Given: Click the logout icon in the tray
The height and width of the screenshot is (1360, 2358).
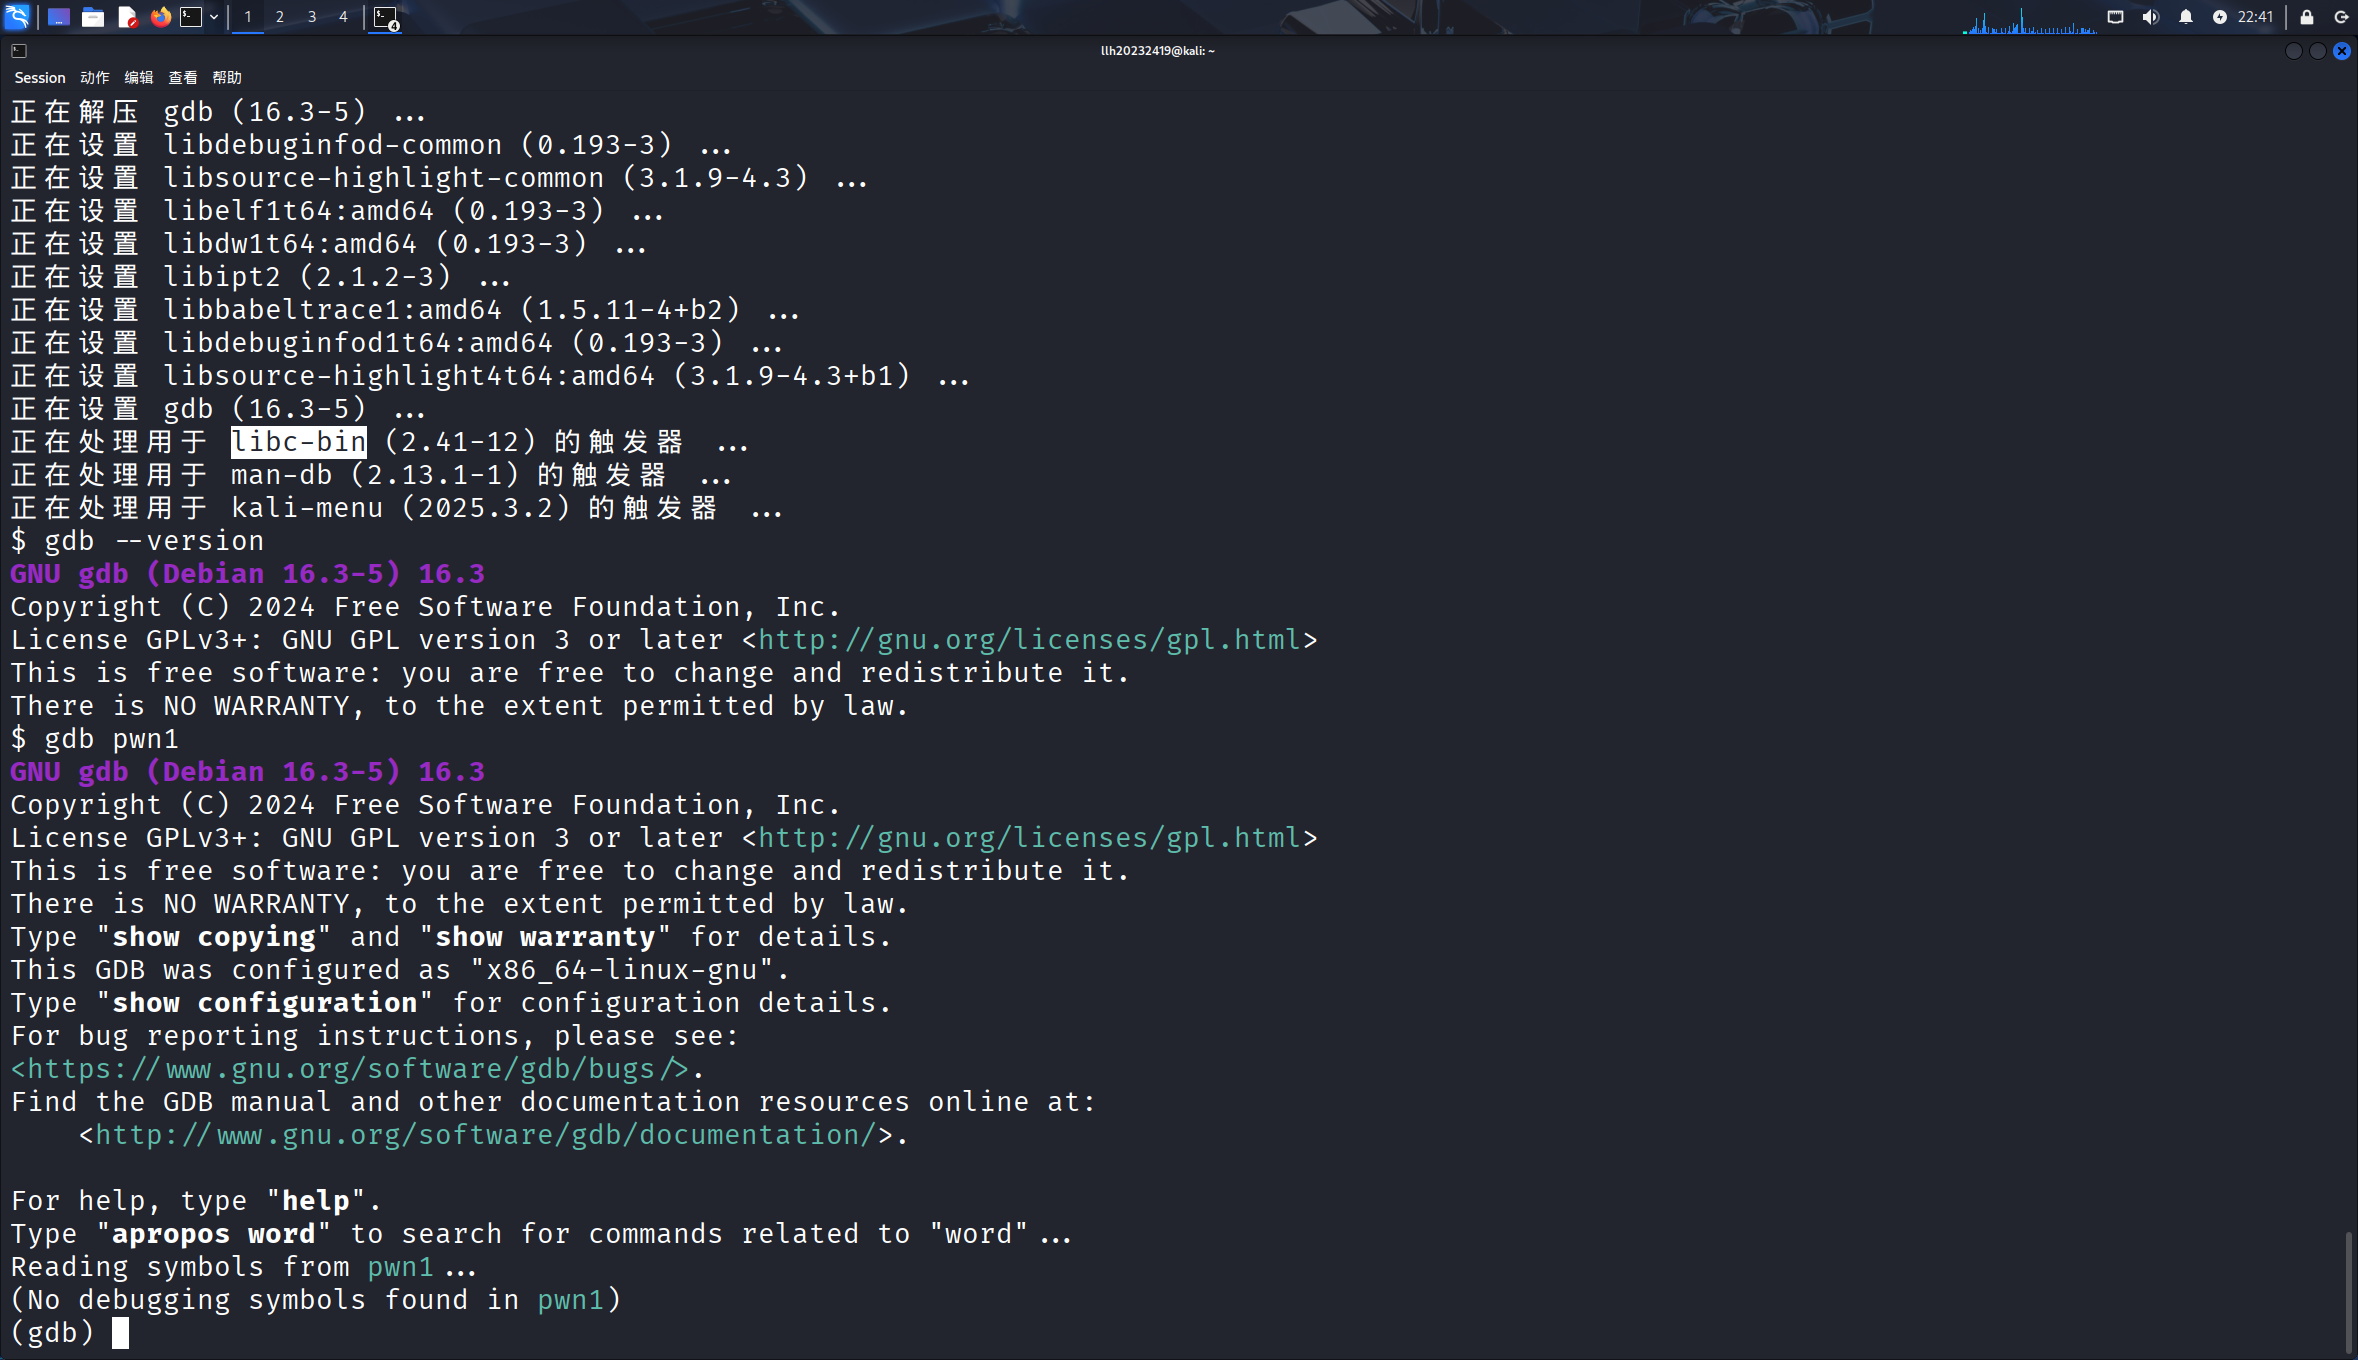Looking at the screenshot, I should click(x=2341, y=16).
